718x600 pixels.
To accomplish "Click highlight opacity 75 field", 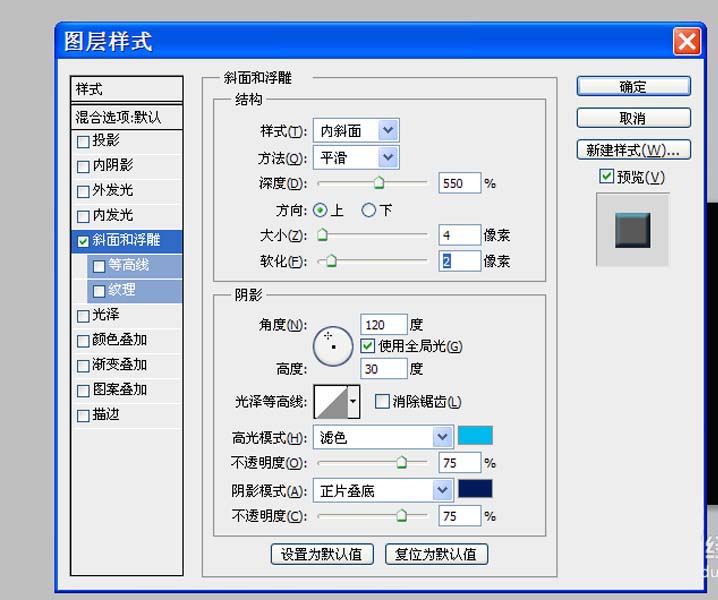I will click(459, 463).
